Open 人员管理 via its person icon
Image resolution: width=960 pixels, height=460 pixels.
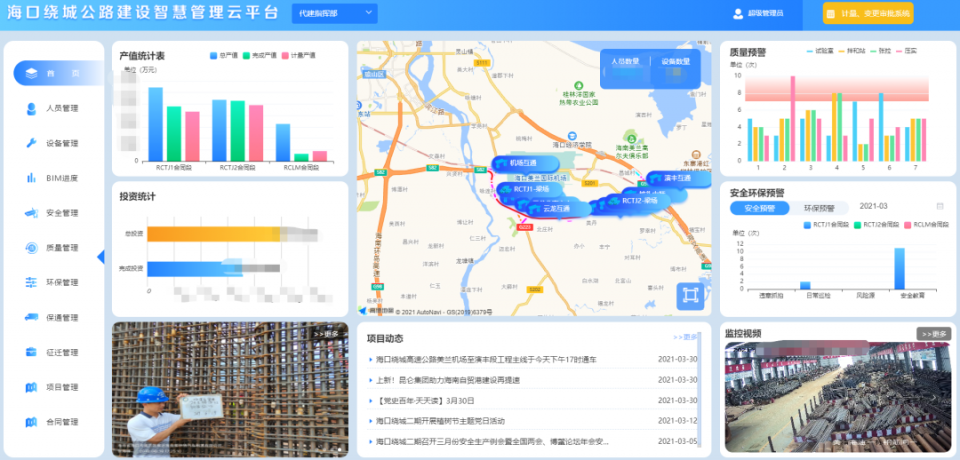tap(30, 108)
